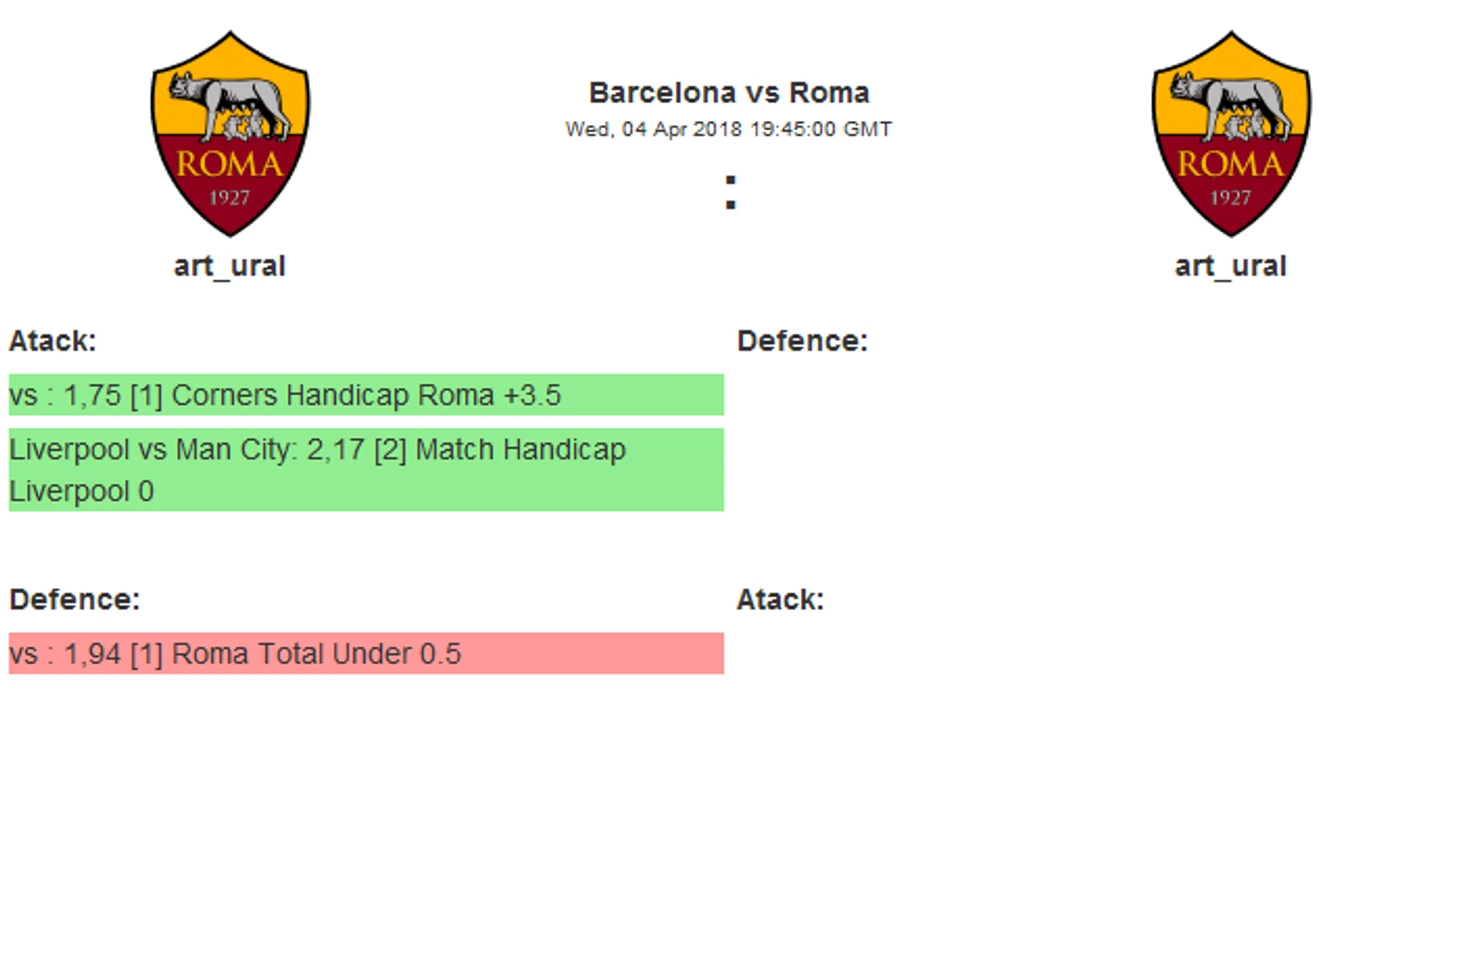Click the 1,75 odds value
This screenshot has width=1460, height=959.
pos(92,396)
